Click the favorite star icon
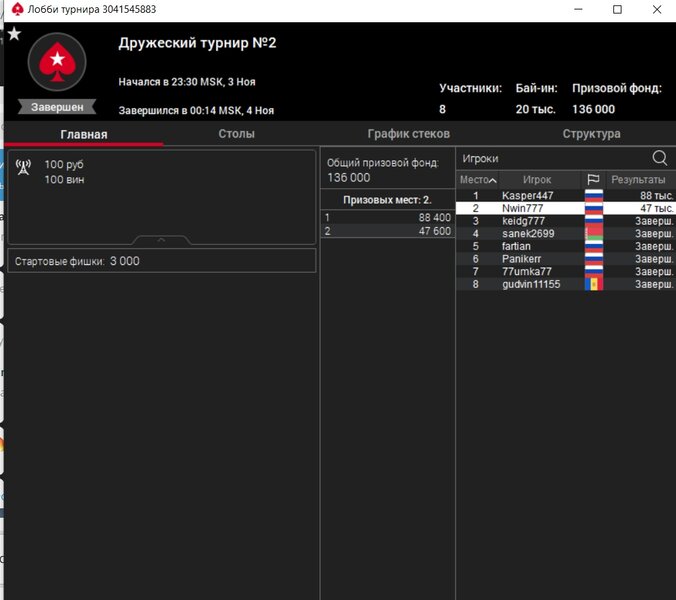This screenshot has width=676, height=600. tap(14, 33)
